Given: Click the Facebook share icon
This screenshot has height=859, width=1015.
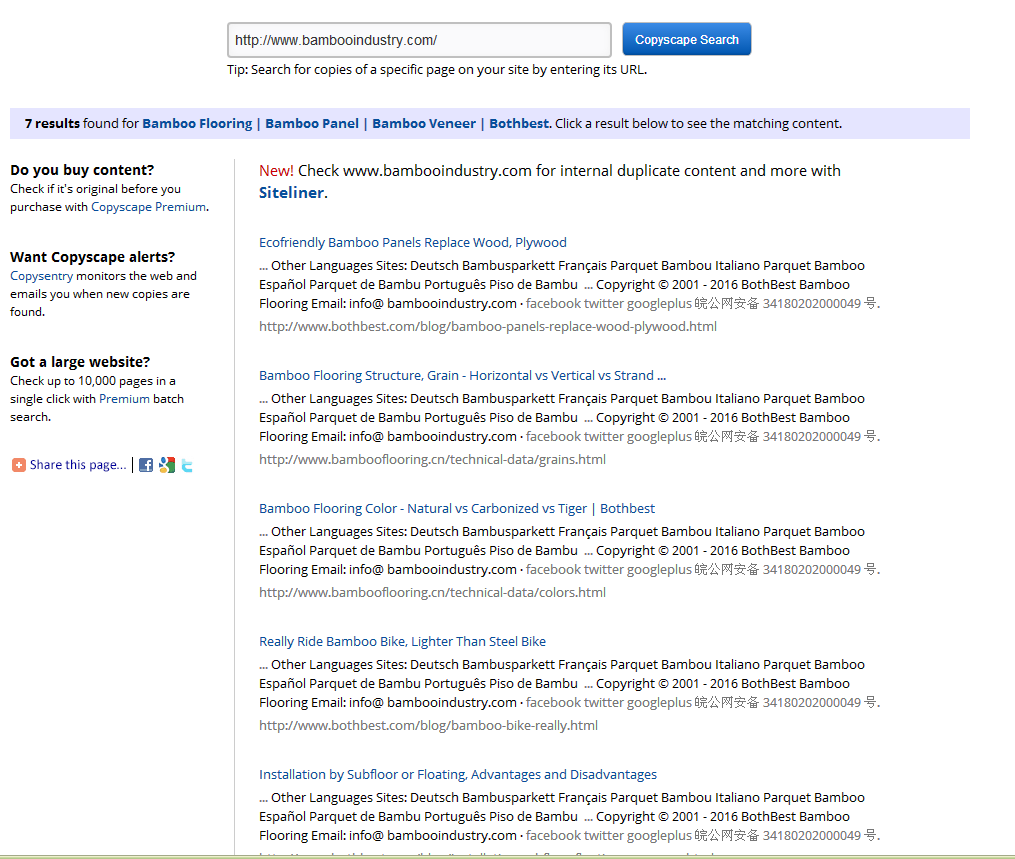Looking at the screenshot, I should 146,465.
